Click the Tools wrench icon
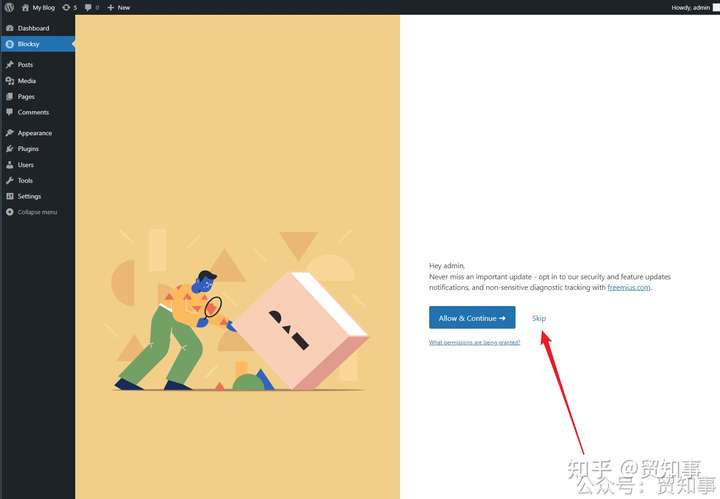Viewport: 720px width, 499px height. tap(10, 180)
